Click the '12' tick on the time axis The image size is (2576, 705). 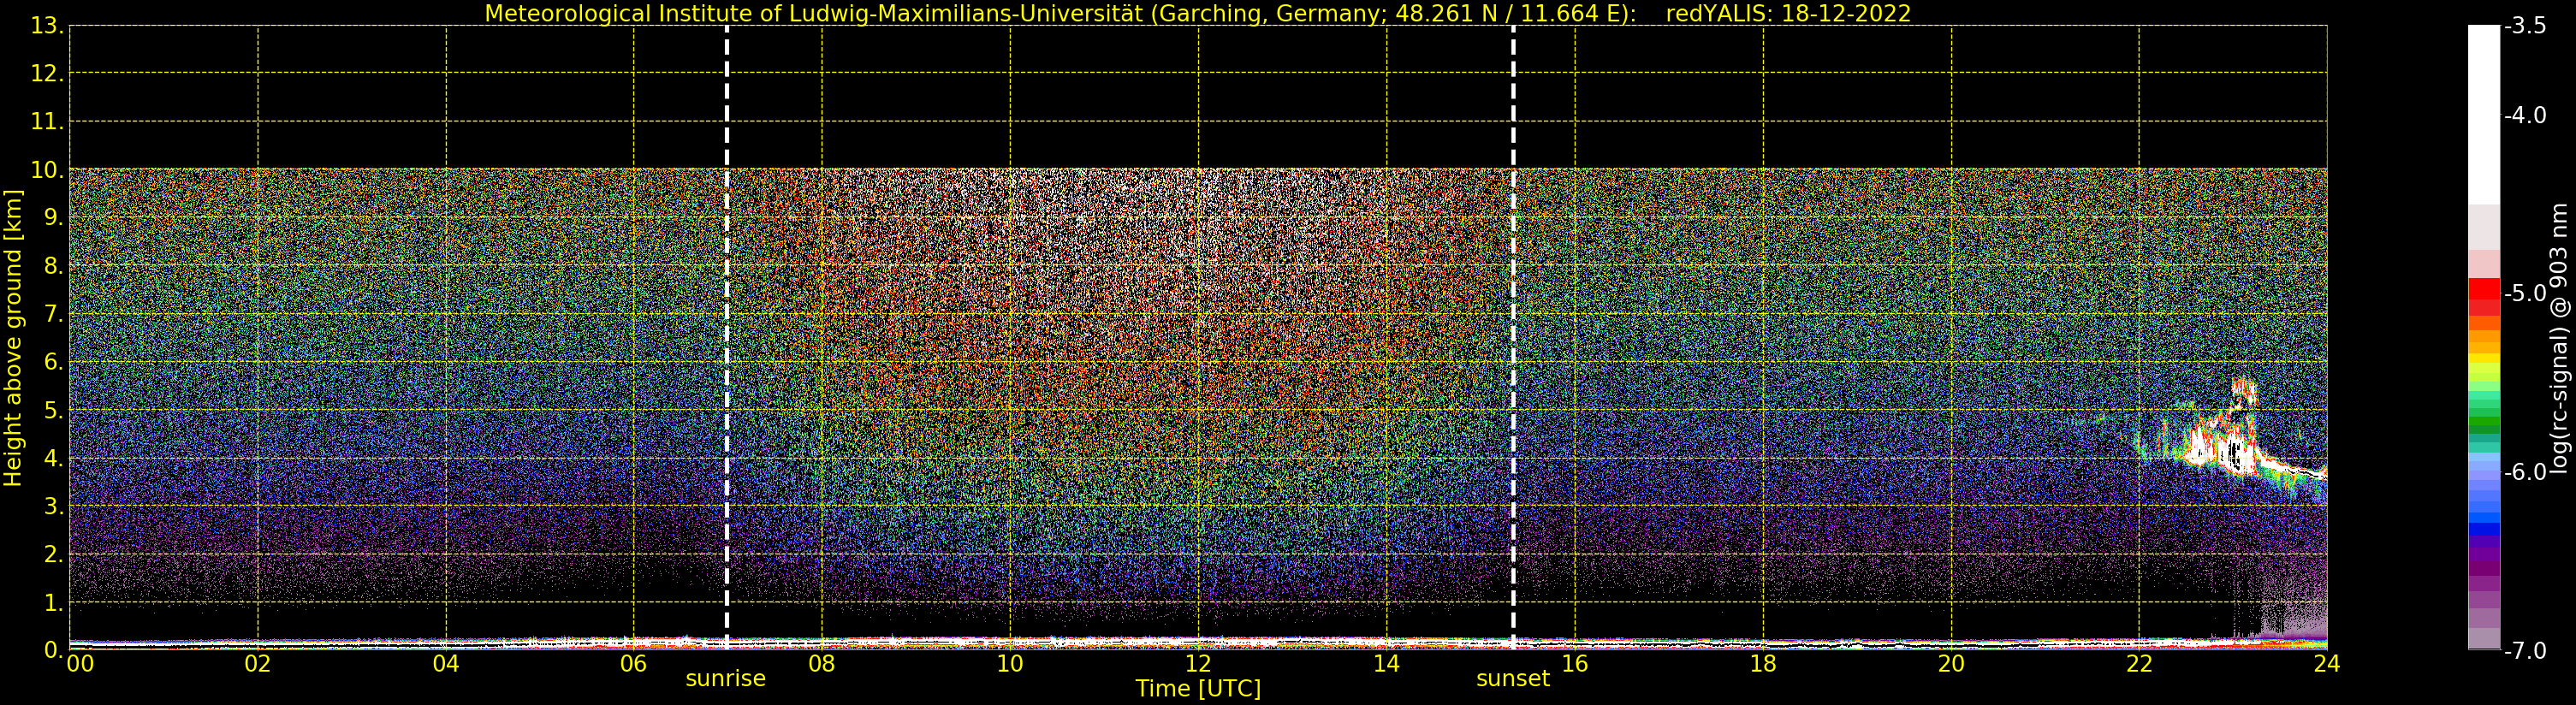[1198, 663]
